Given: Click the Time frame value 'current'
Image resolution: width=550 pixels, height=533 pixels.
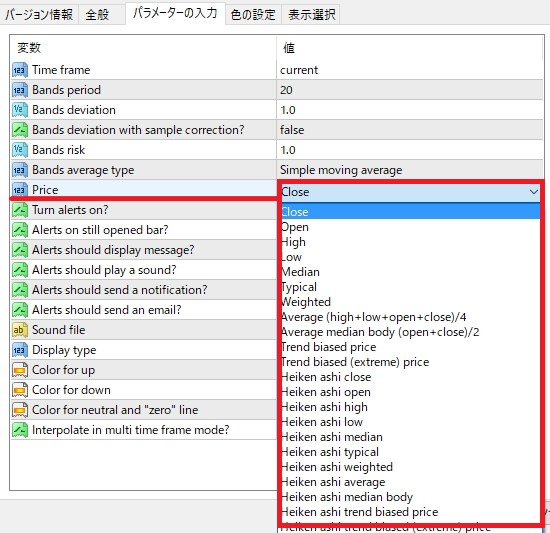Looking at the screenshot, I should (x=299, y=70).
